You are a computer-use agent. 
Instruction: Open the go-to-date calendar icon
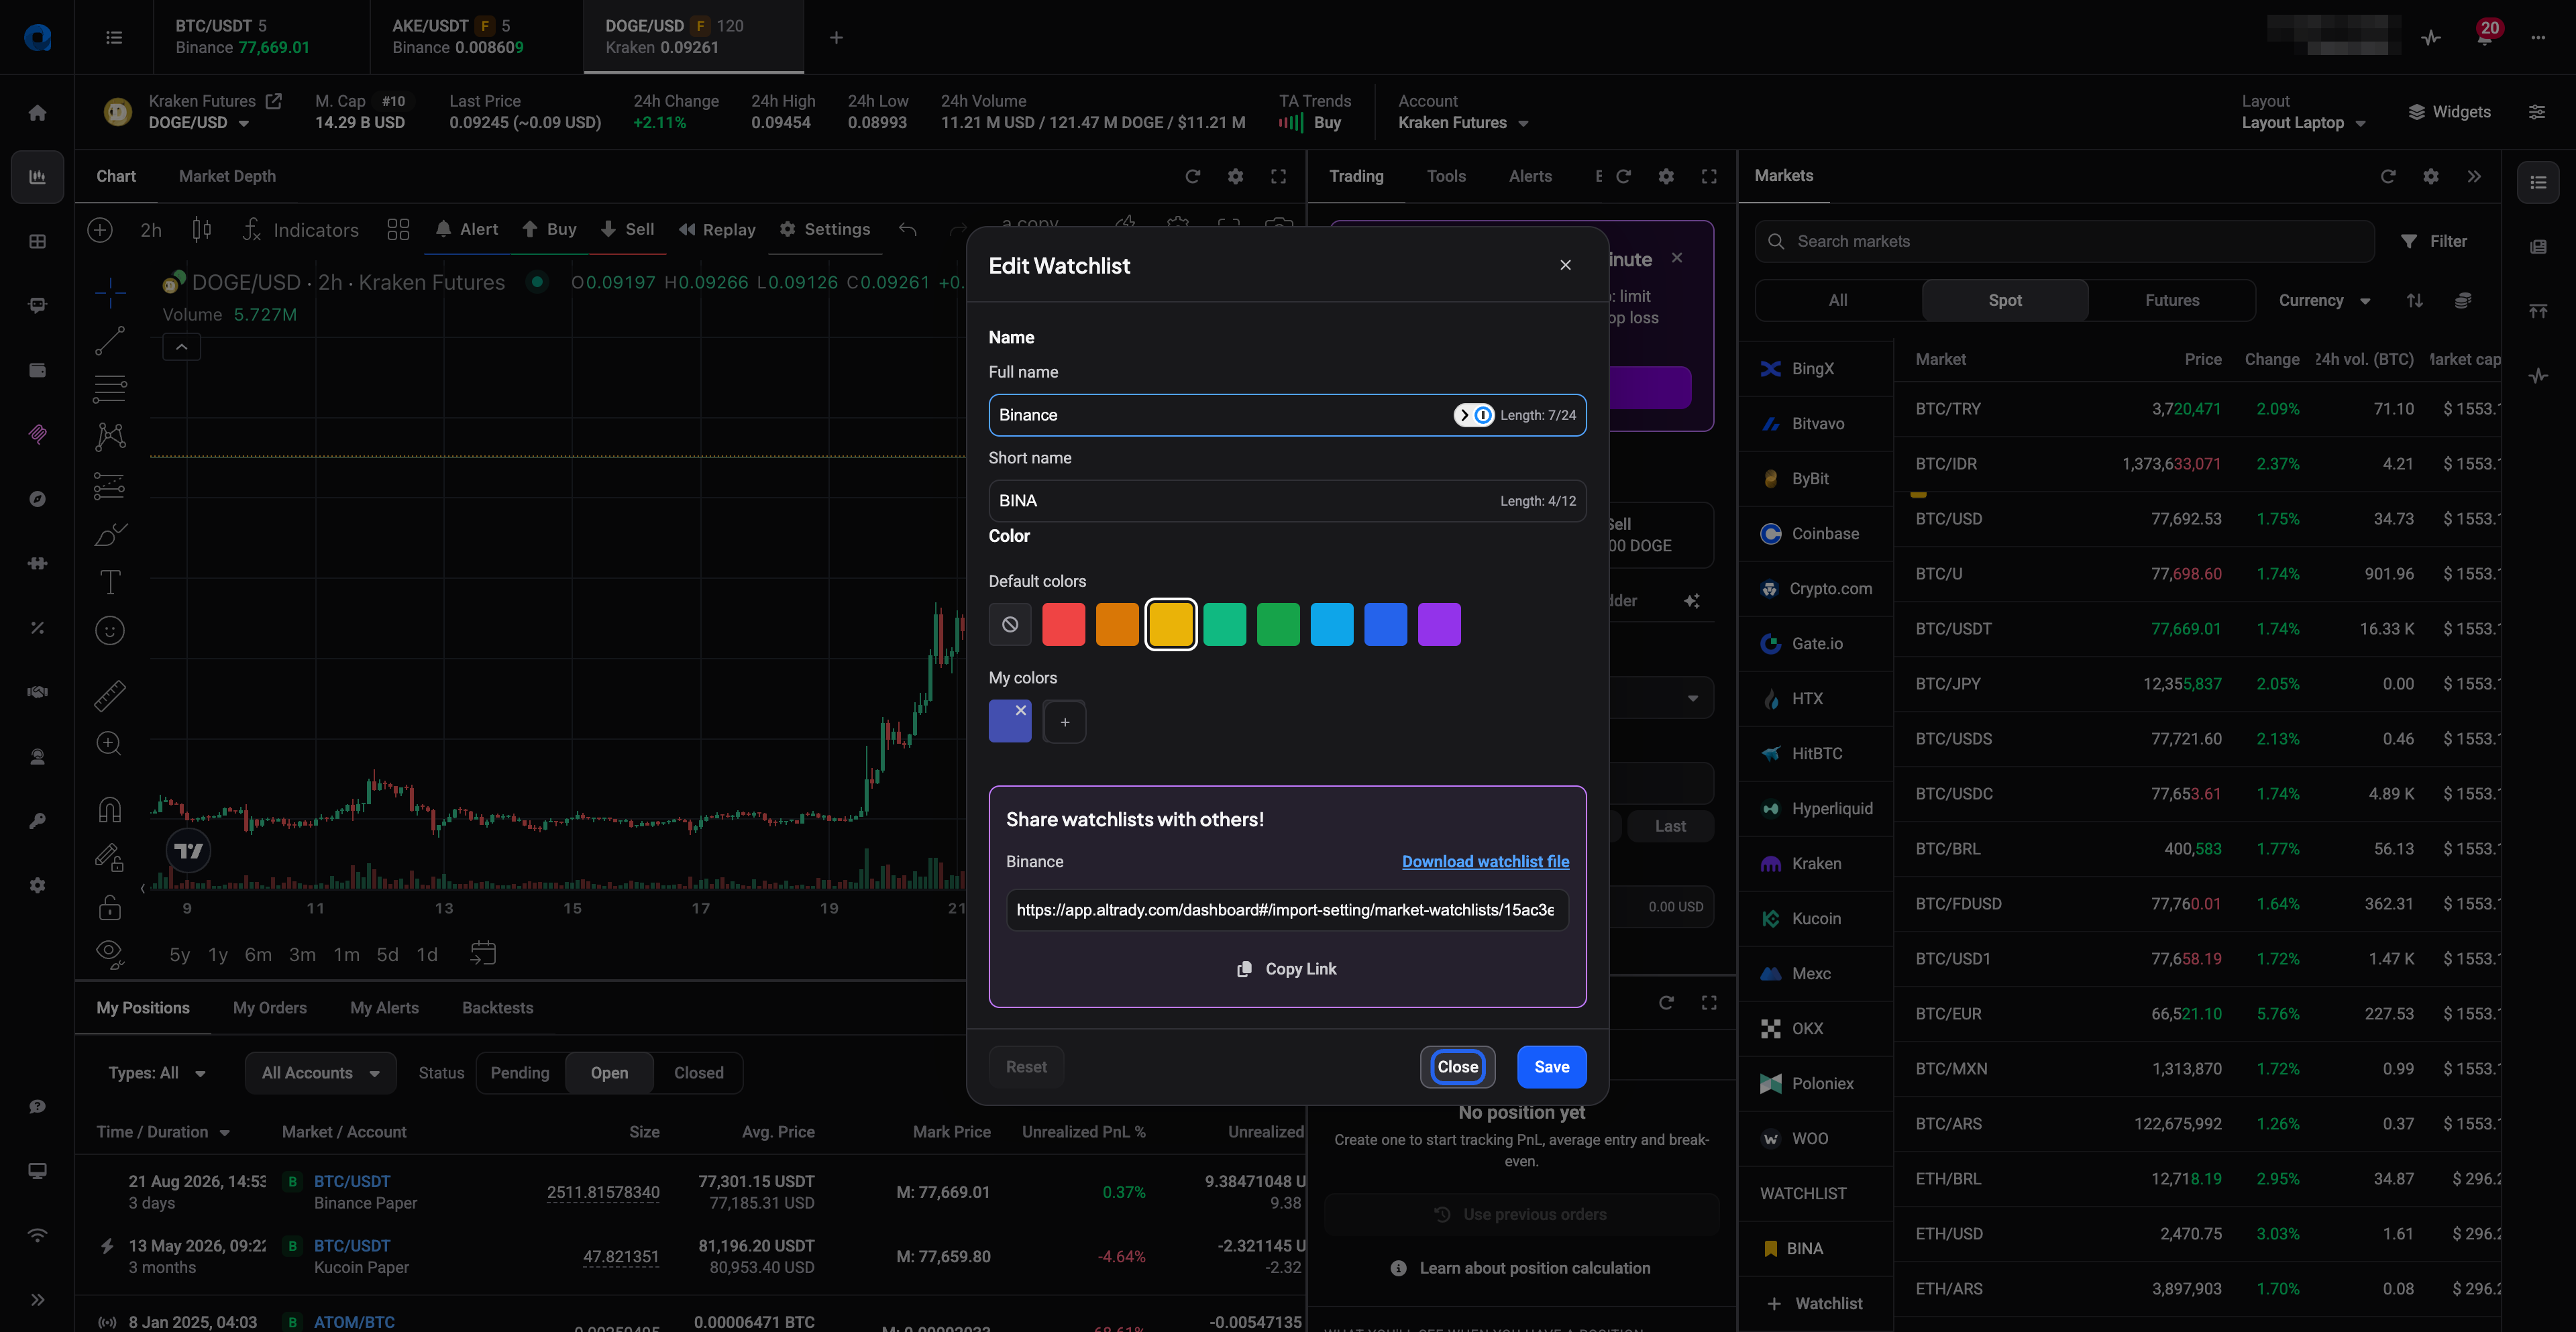click(x=483, y=953)
